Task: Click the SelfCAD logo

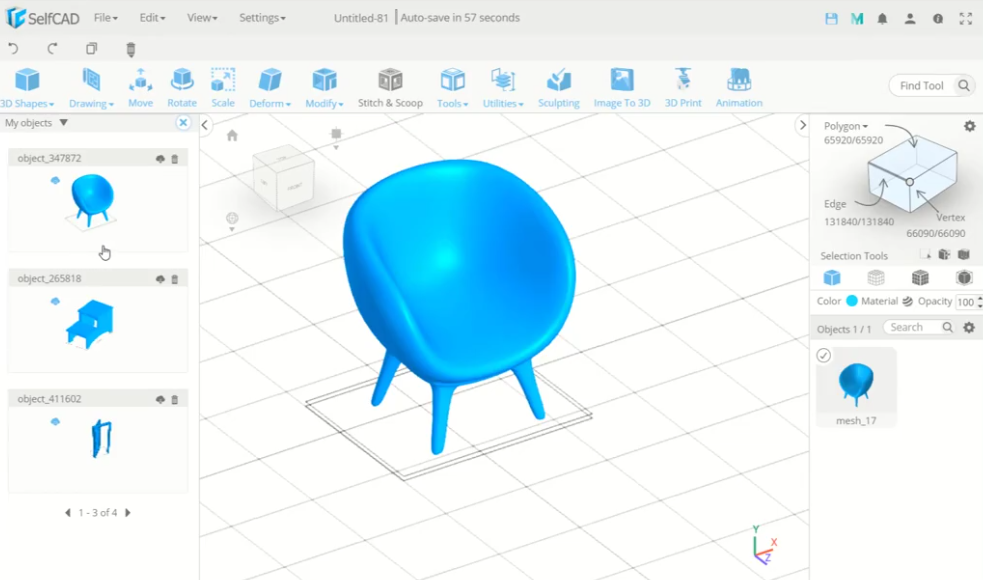Action: [x=43, y=18]
